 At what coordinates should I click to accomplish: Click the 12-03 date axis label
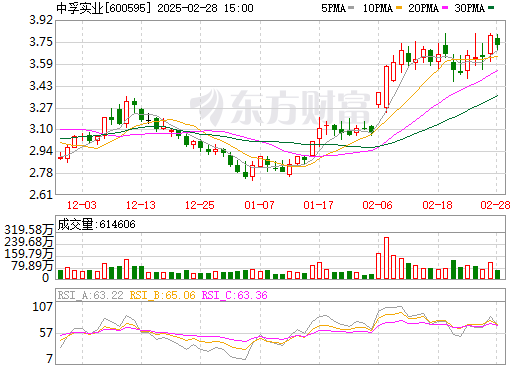pyautogui.click(x=82, y=205)
